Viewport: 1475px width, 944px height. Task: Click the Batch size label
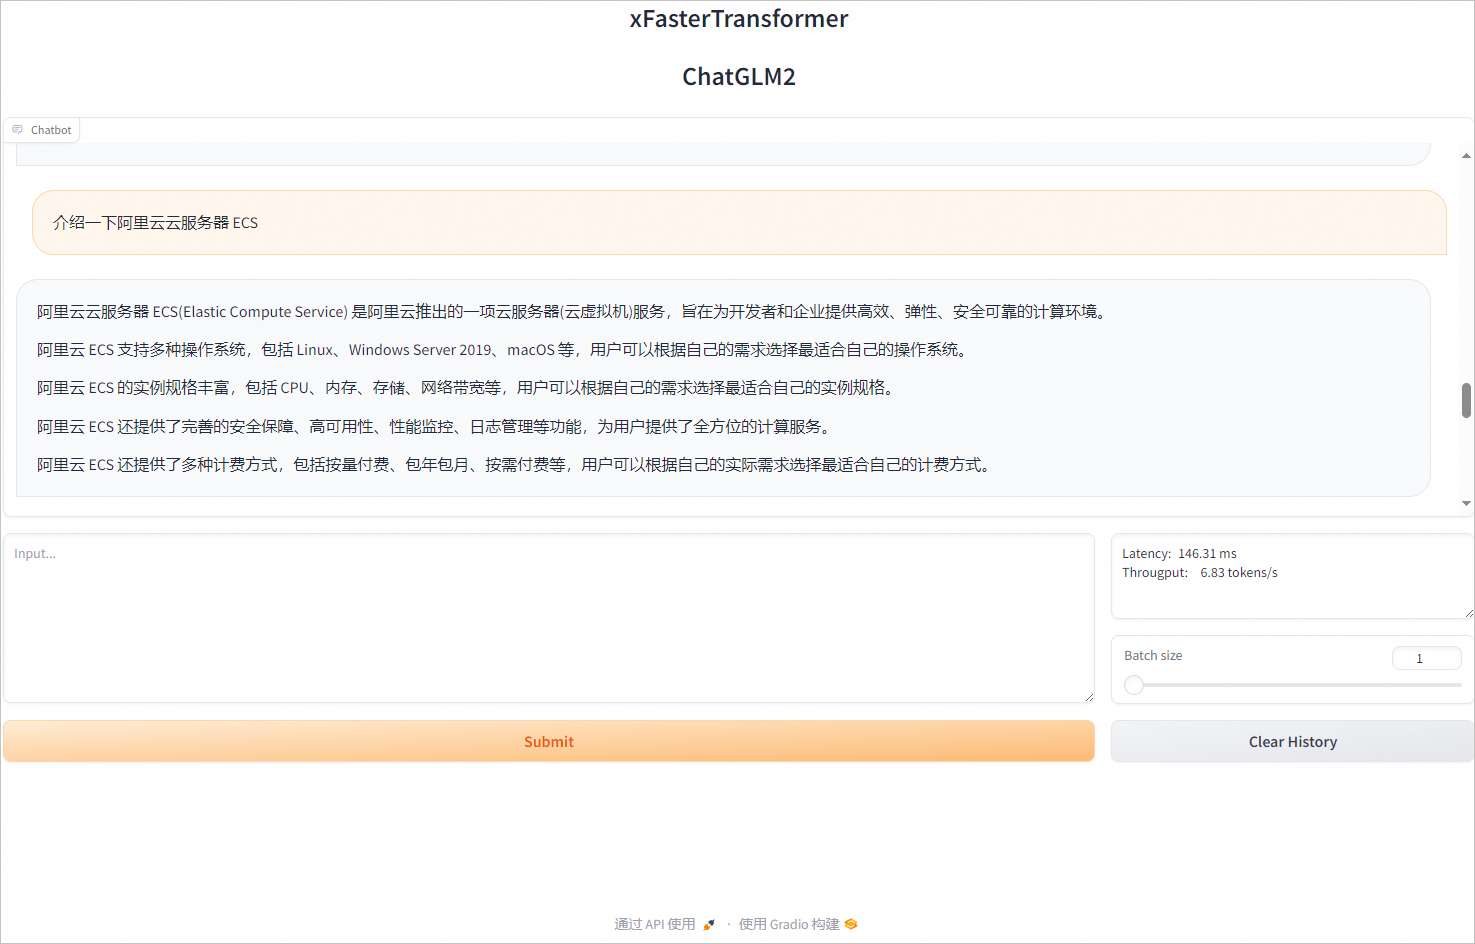click(1153, 656)
